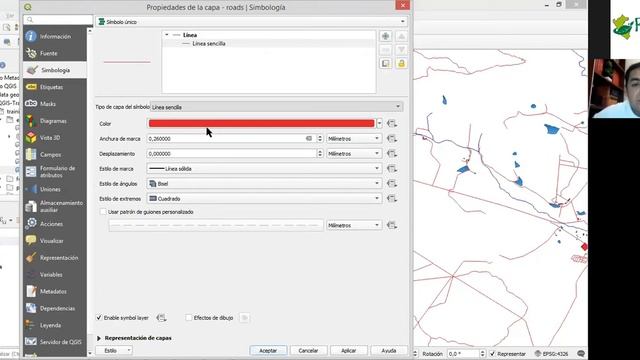
Task: Open draw effects customize button
Action: [244, 318]
